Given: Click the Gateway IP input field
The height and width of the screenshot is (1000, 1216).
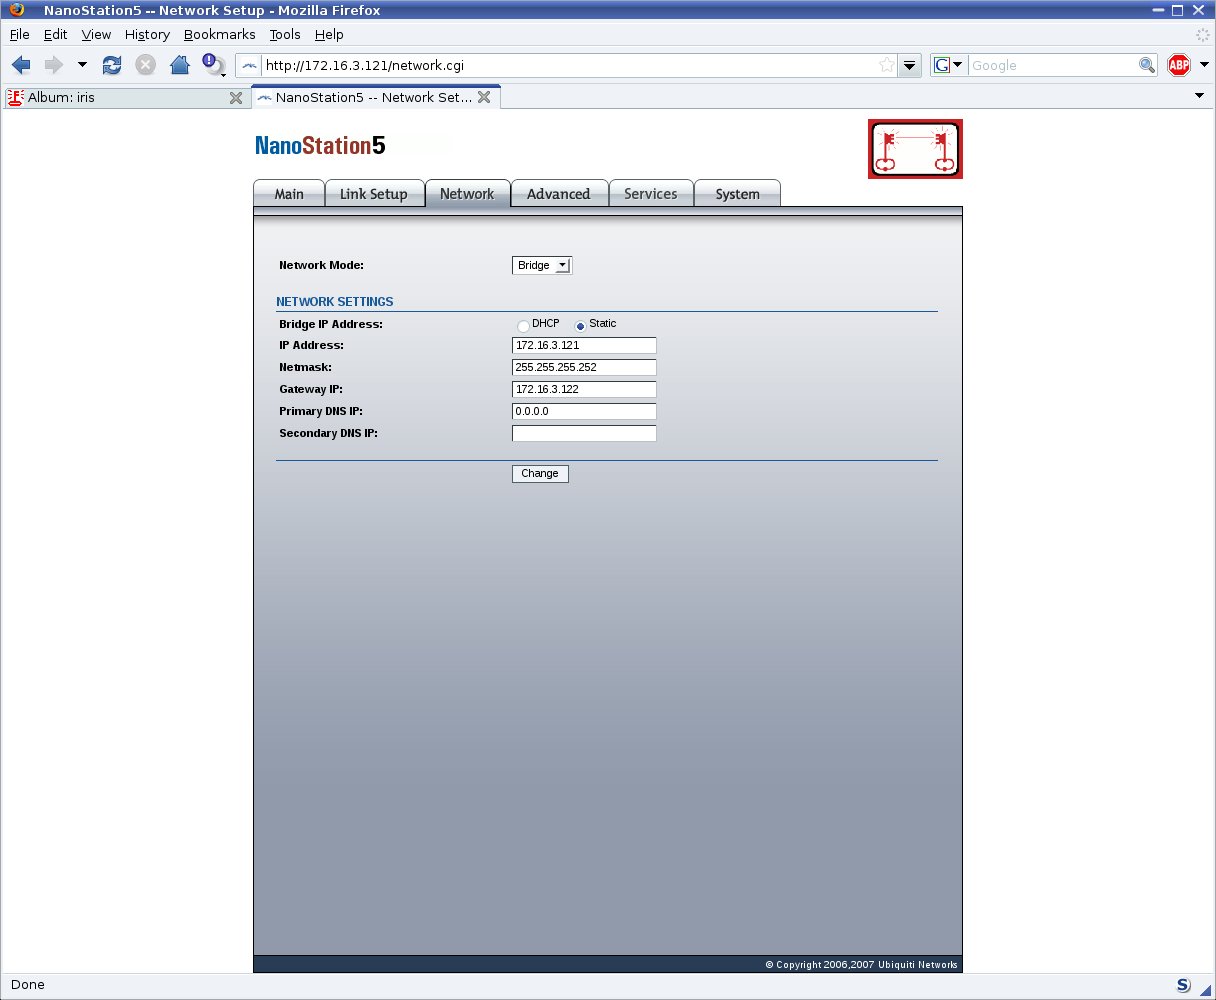Looking at the screenshot, I should pyautogui.click(x=584, y=389).
